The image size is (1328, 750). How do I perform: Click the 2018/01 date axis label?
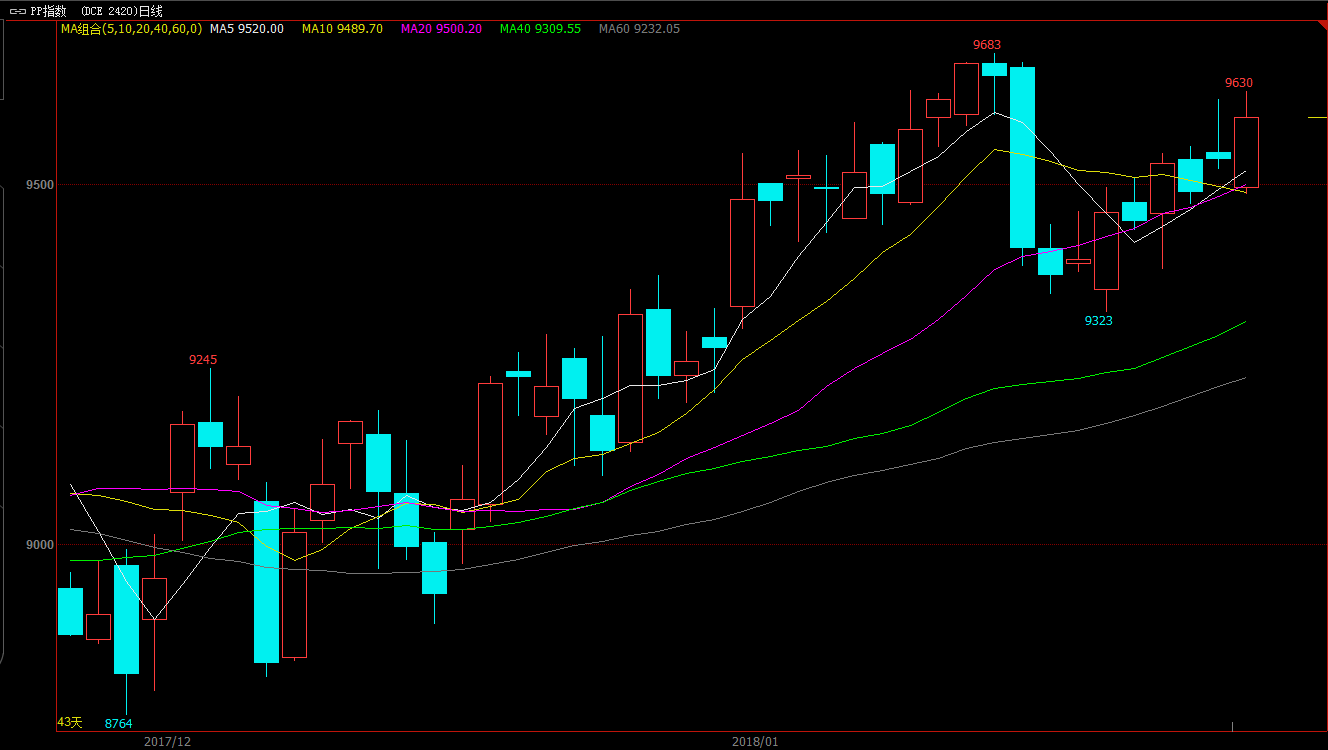coord(755,741)
